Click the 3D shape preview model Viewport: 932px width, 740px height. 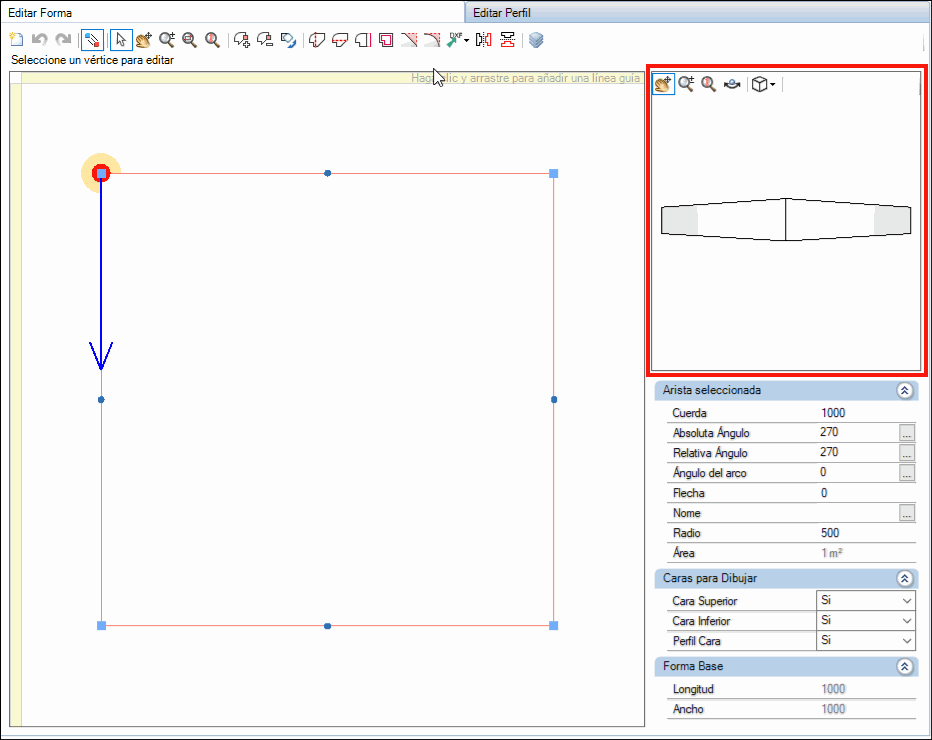click(786, 219)
